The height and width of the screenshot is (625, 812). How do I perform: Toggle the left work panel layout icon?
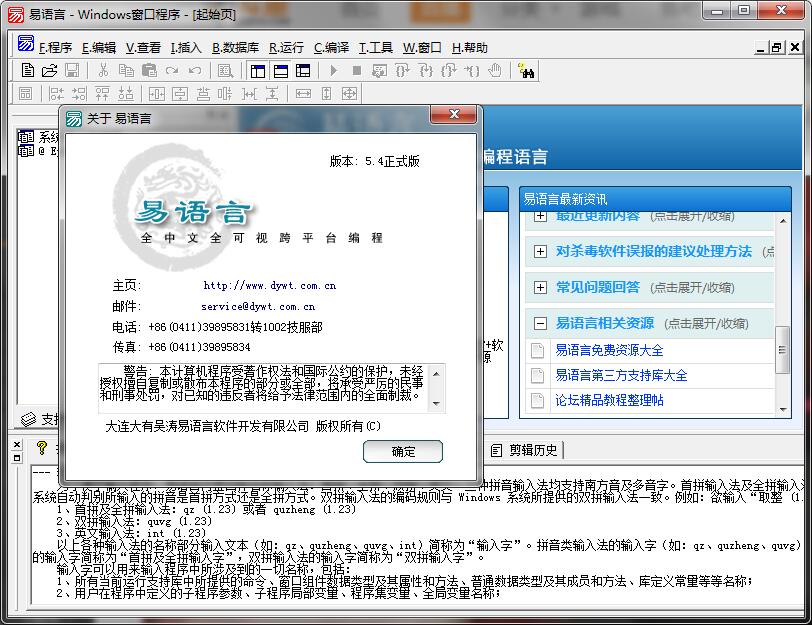tap(257, 70)
